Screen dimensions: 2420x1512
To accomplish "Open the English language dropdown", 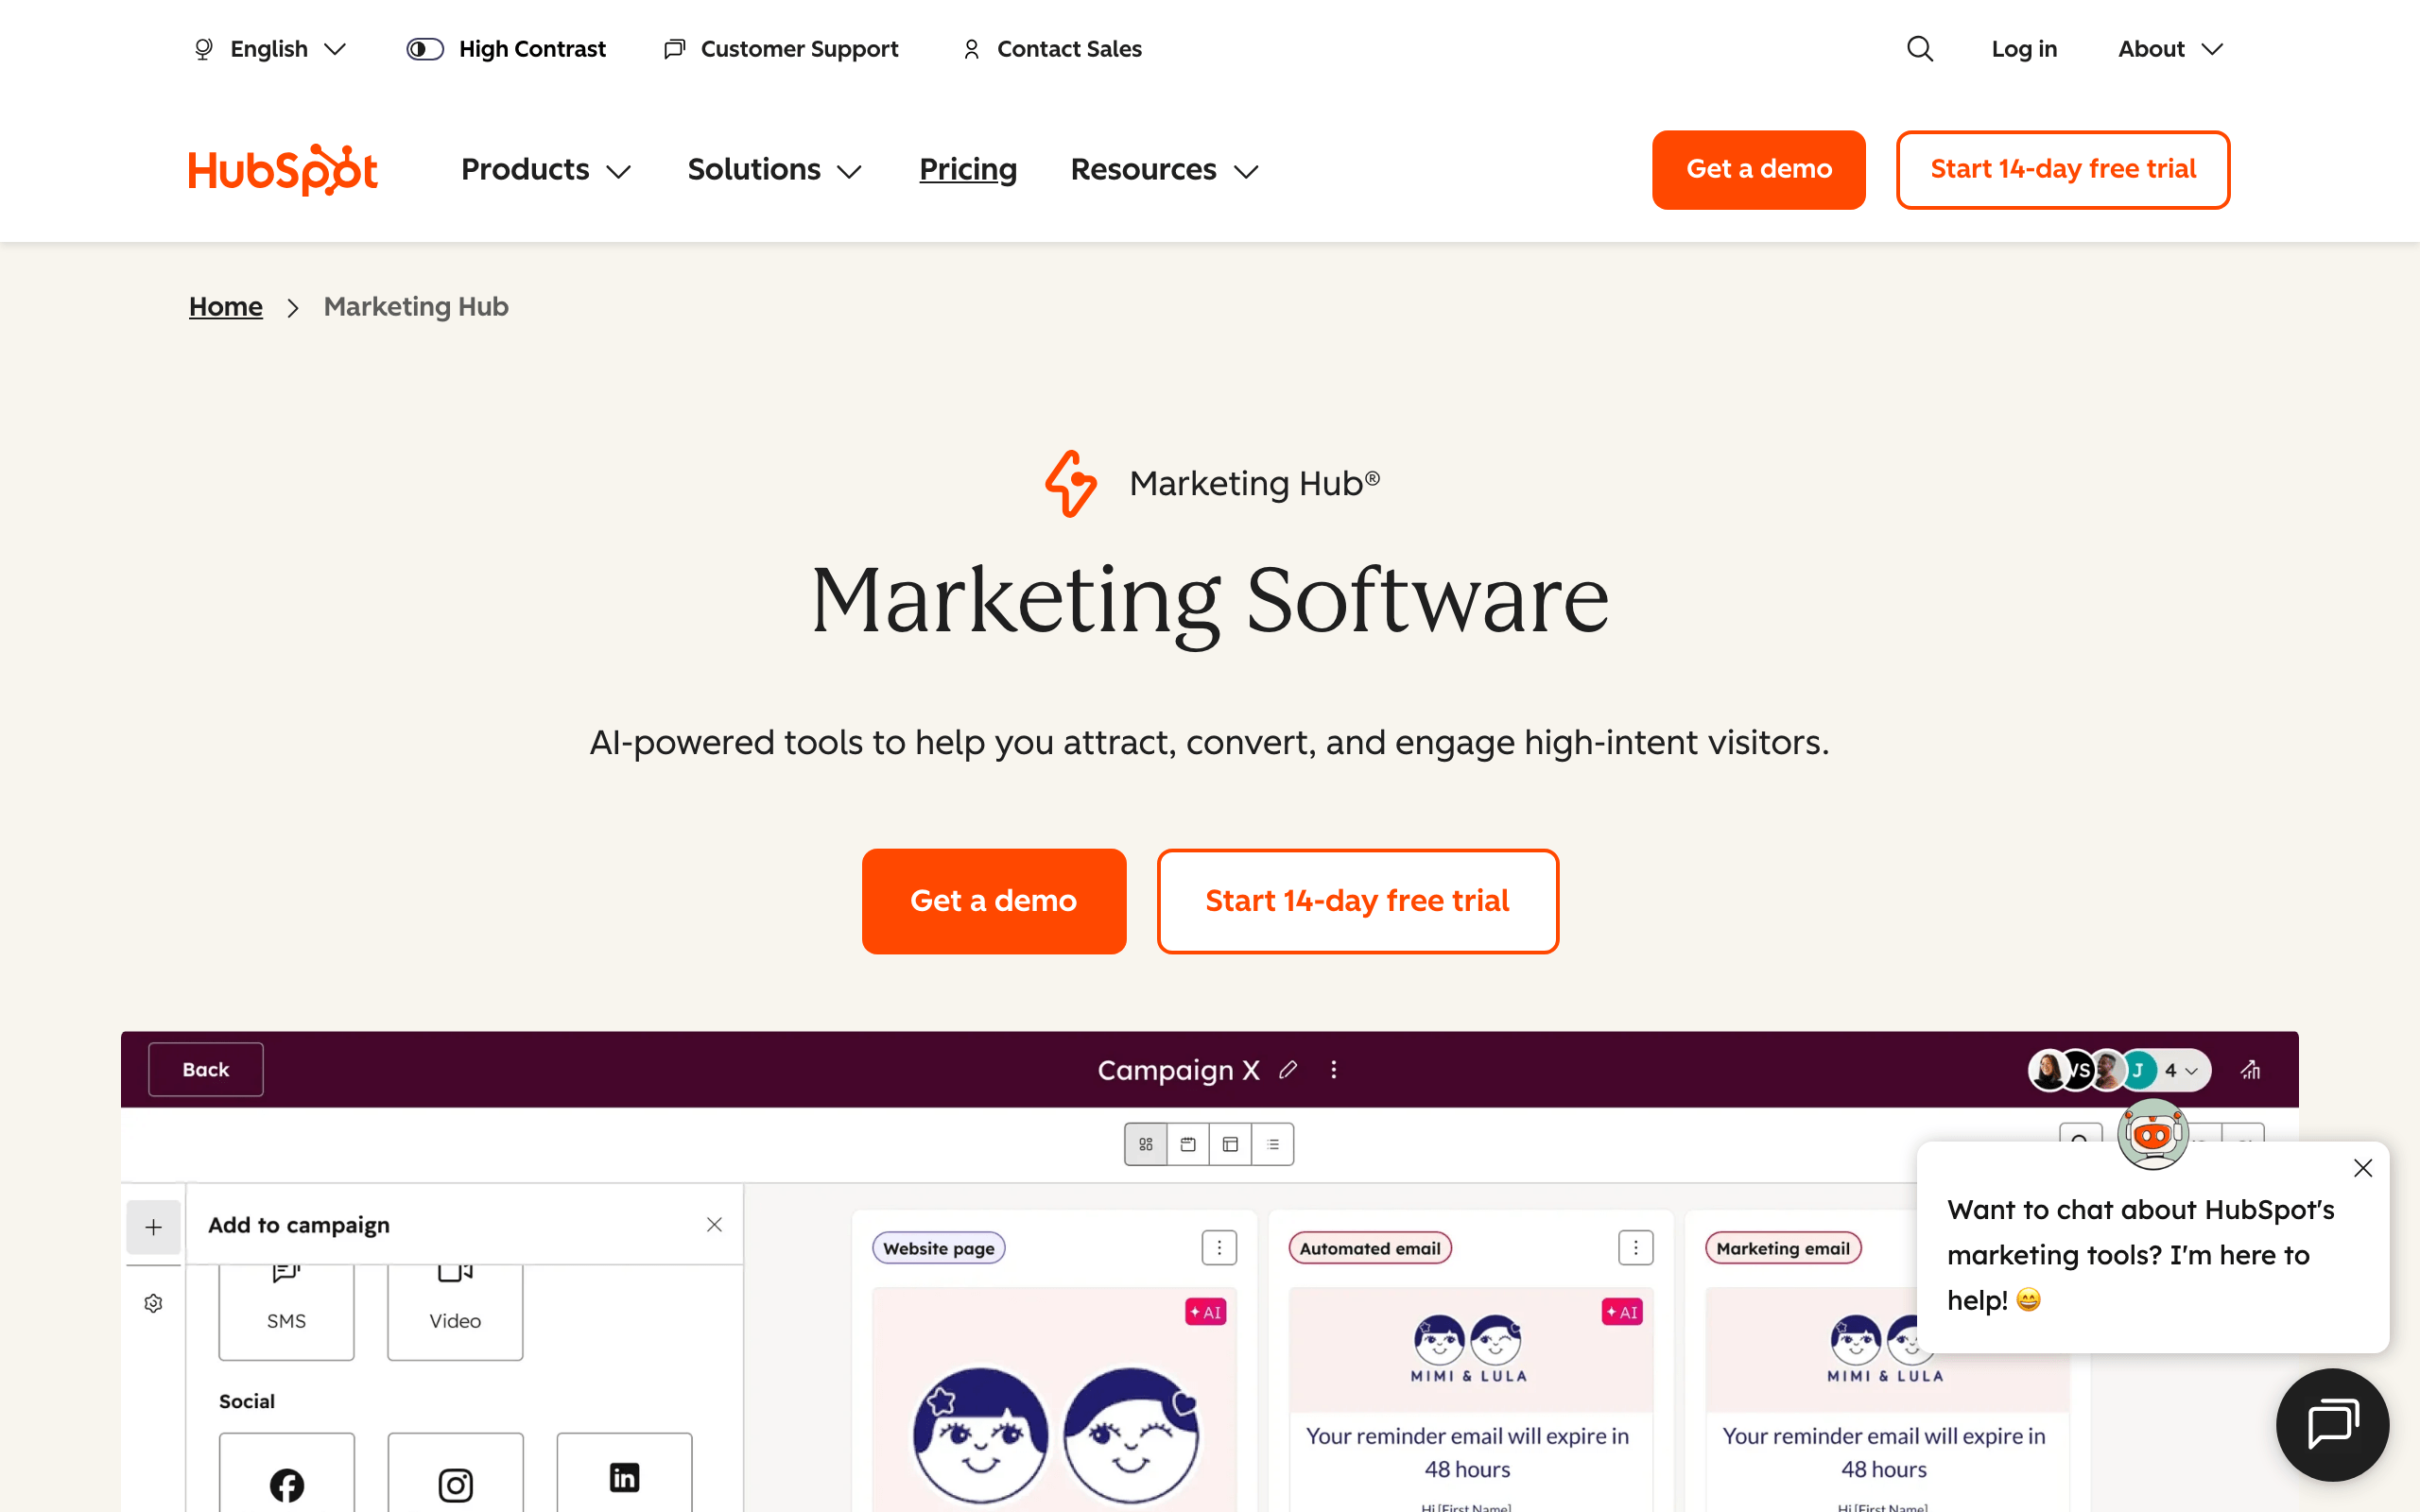I will click(x=270, y=49).
